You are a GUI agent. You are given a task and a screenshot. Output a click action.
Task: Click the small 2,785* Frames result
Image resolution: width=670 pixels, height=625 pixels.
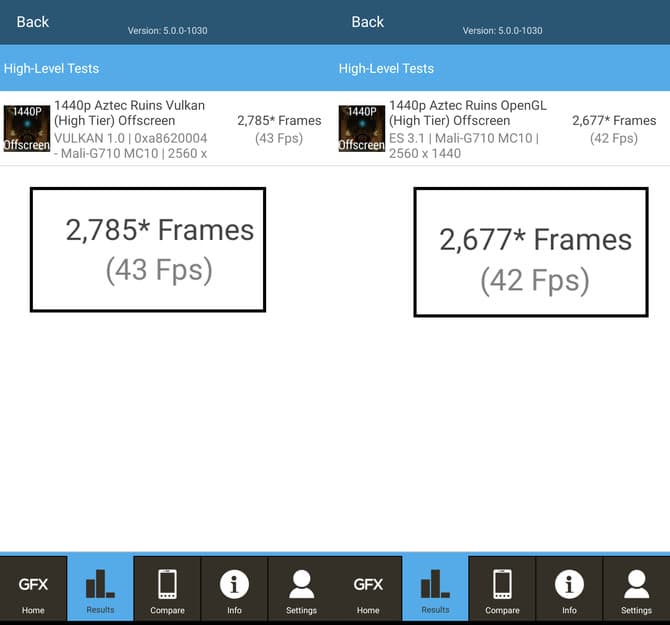279,120
